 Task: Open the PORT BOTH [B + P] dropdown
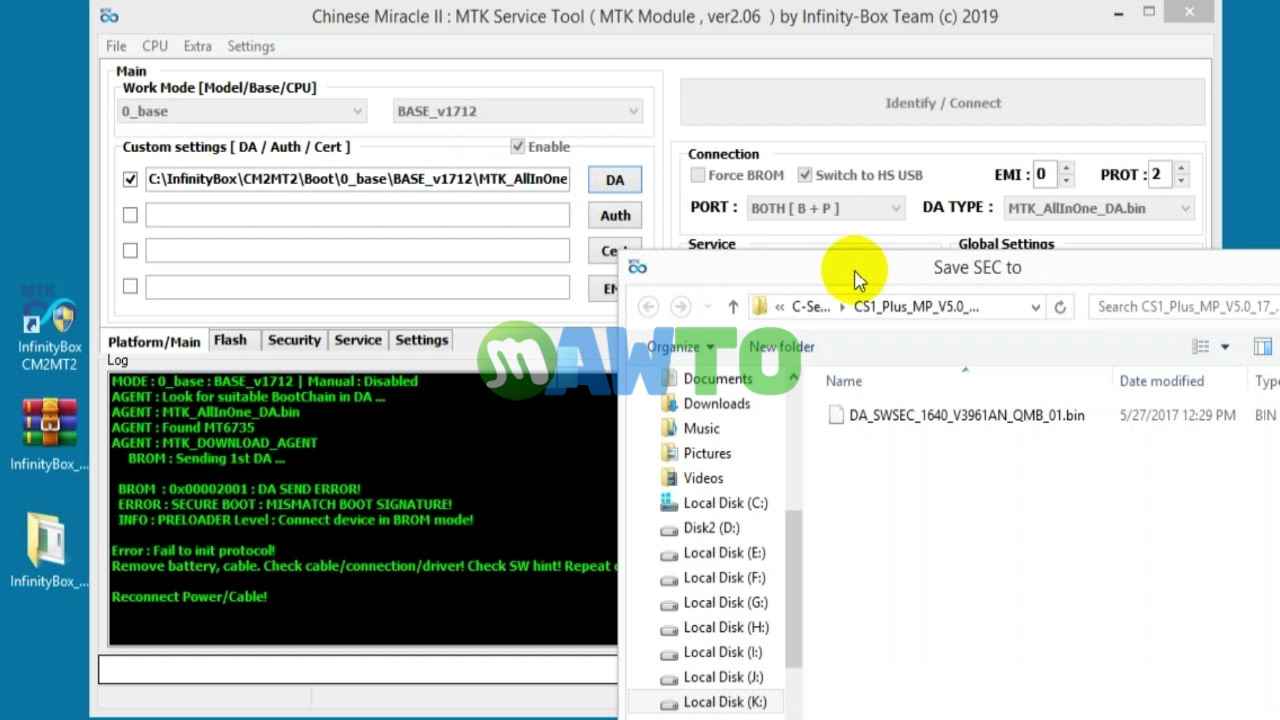(x=825, y=208)
